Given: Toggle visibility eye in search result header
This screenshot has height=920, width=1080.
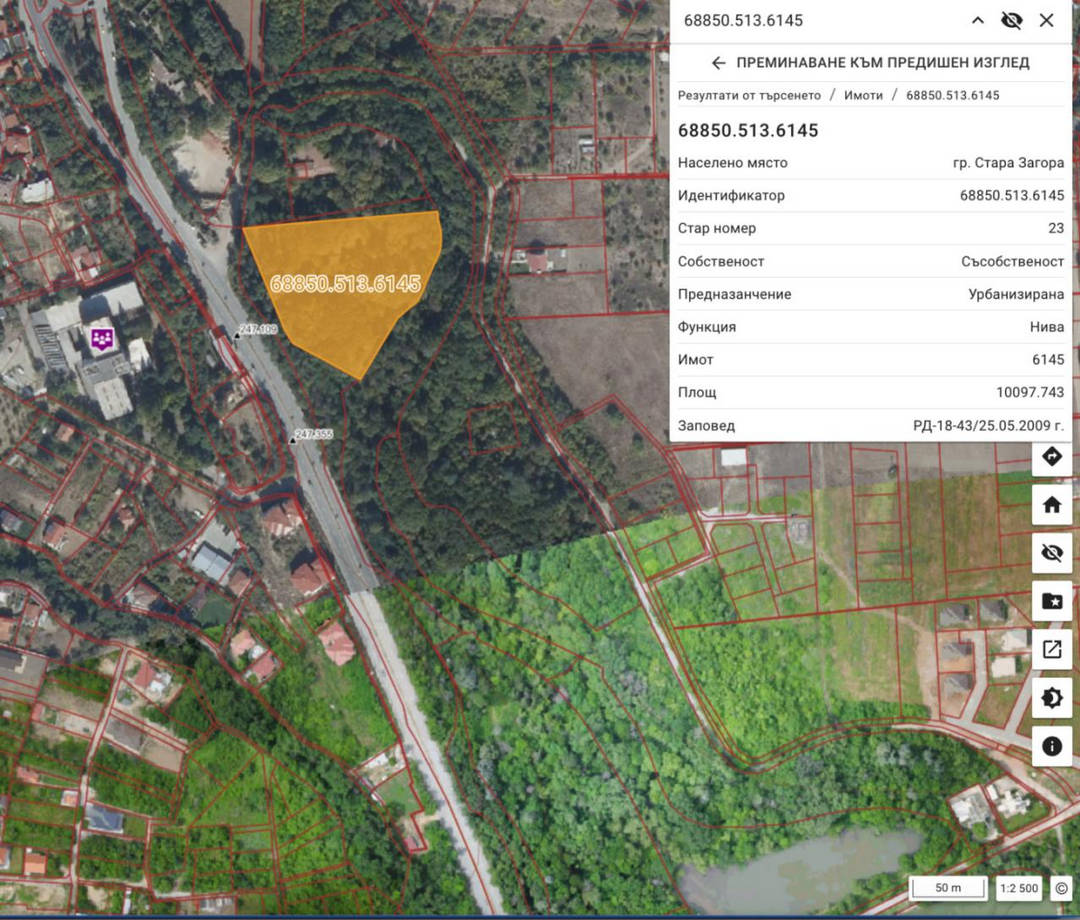Looking at the screenshot, I should (x=1011, y=21).
